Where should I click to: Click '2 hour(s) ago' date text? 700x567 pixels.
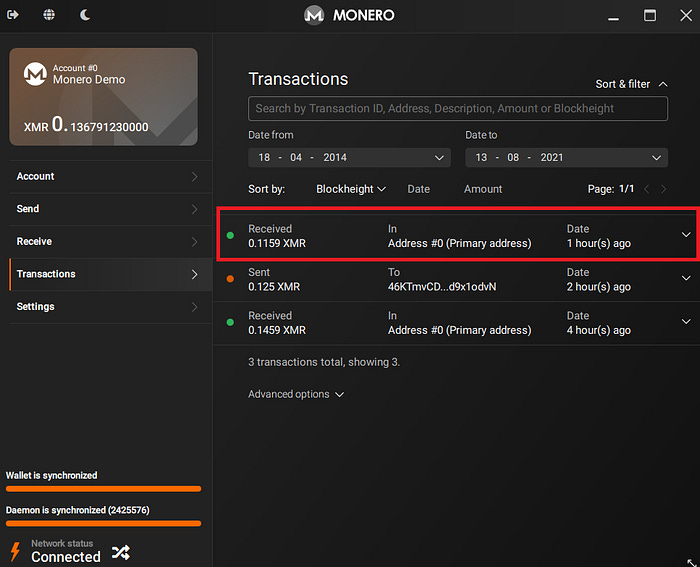pos(599,287)
